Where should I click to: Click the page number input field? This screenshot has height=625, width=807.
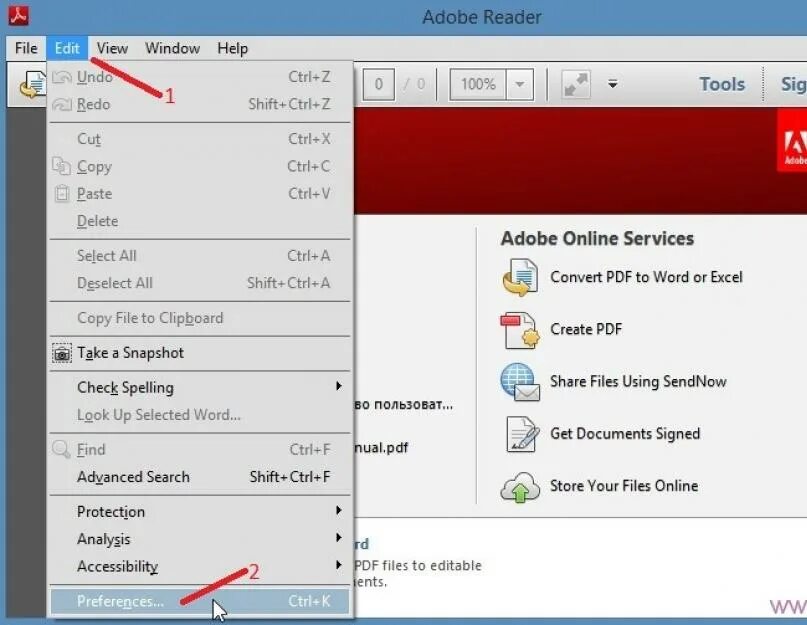pos(379,84)
